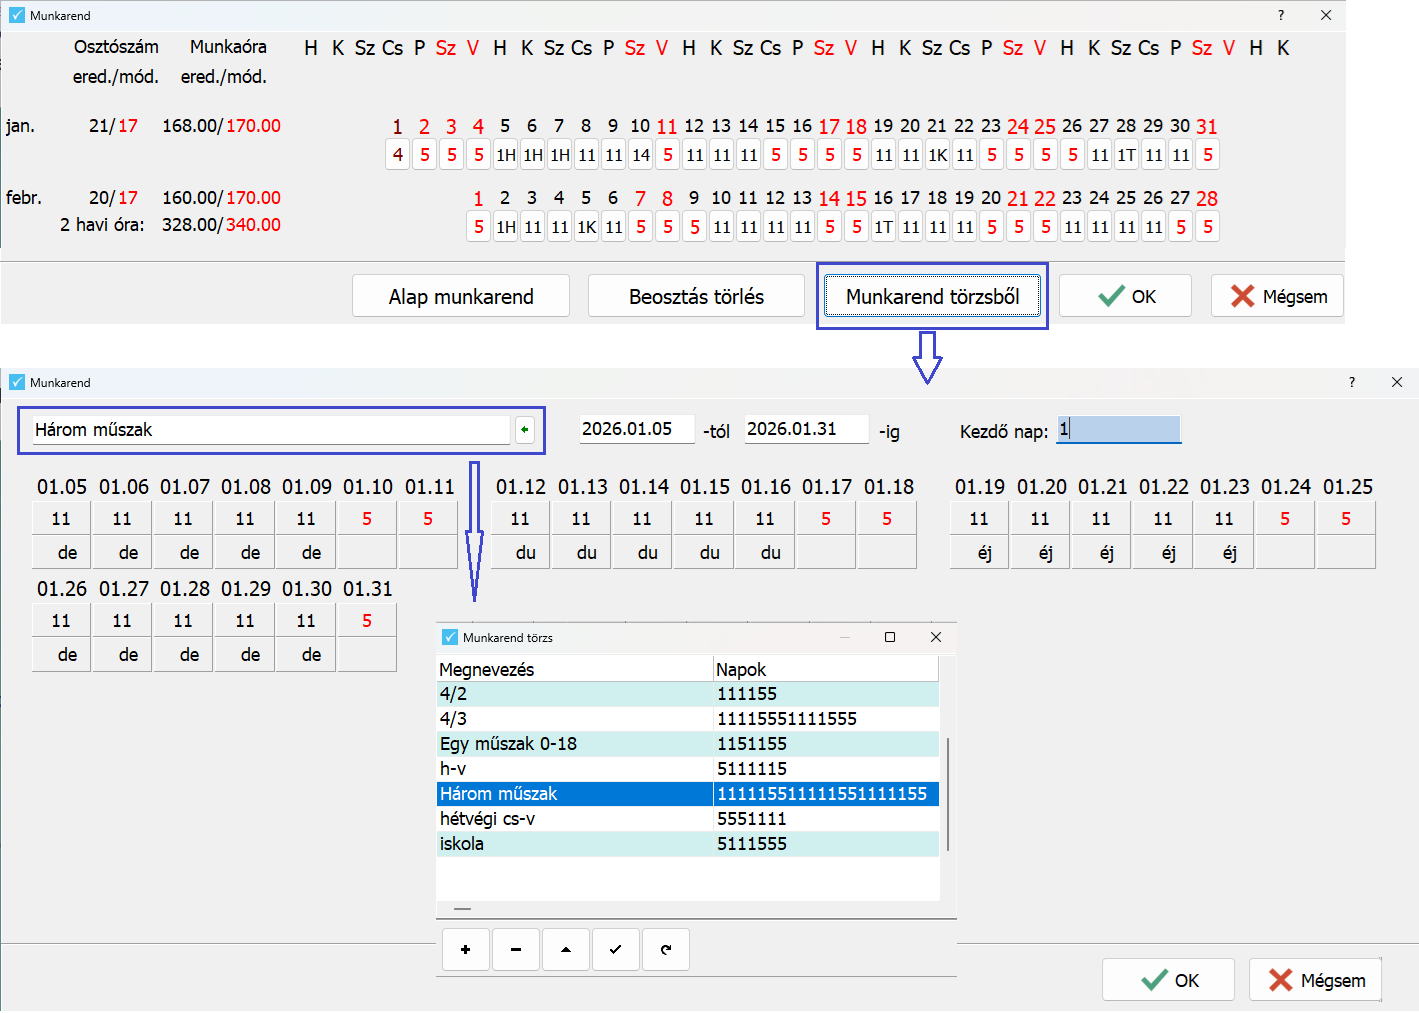Click the help question mark in lower Munkarend dialog

click(1352, 382)
